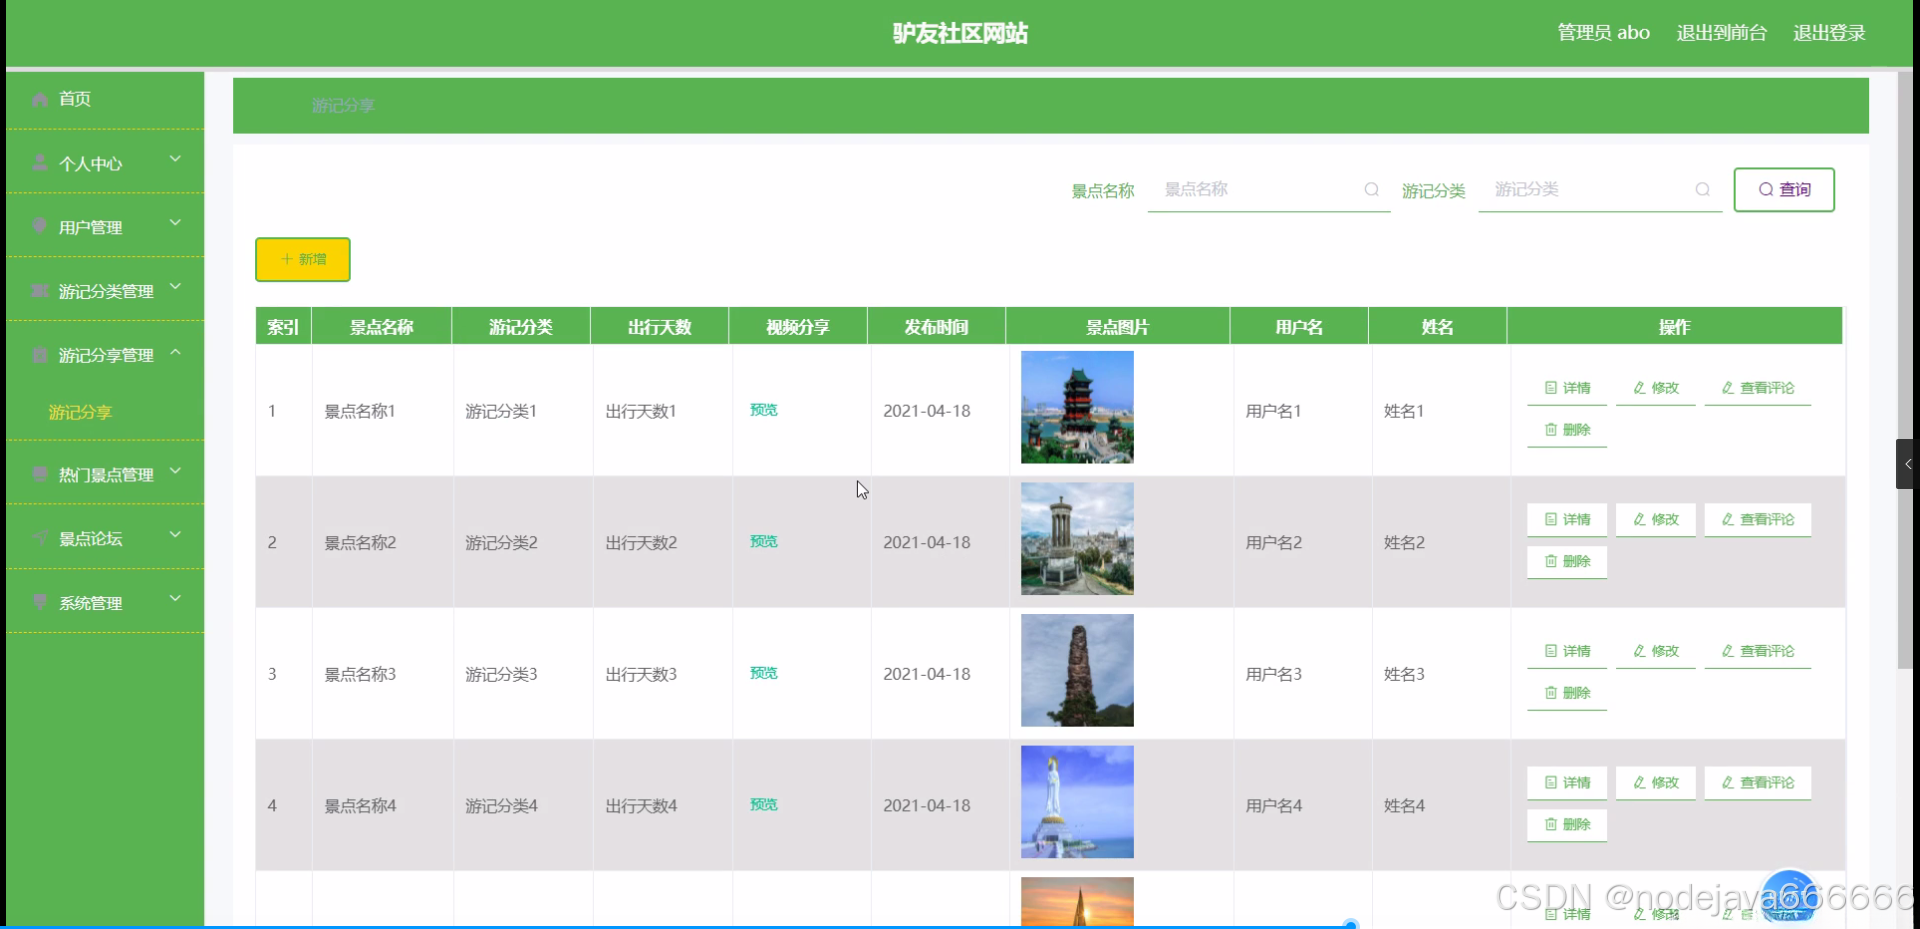This screenshot has width=1920, height=929.
Task: Expand the 个人中心 chevron
Action: 176,159
